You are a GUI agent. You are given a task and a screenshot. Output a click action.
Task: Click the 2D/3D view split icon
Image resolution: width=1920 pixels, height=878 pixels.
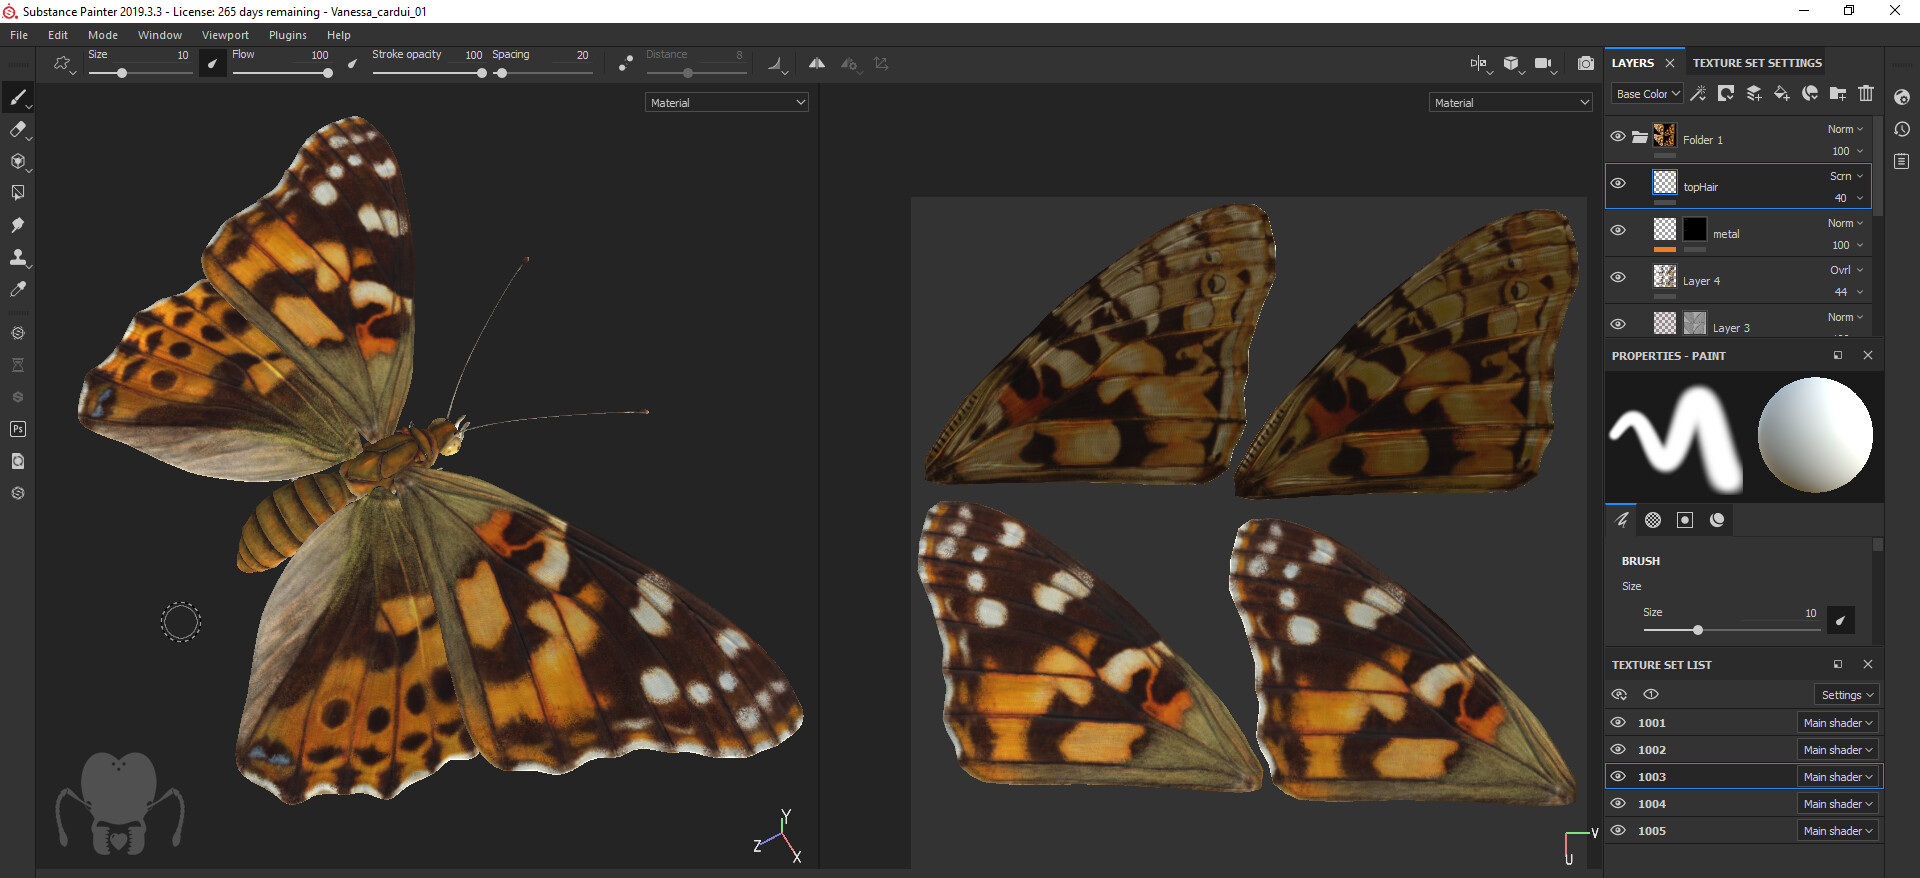point(1479,63)
